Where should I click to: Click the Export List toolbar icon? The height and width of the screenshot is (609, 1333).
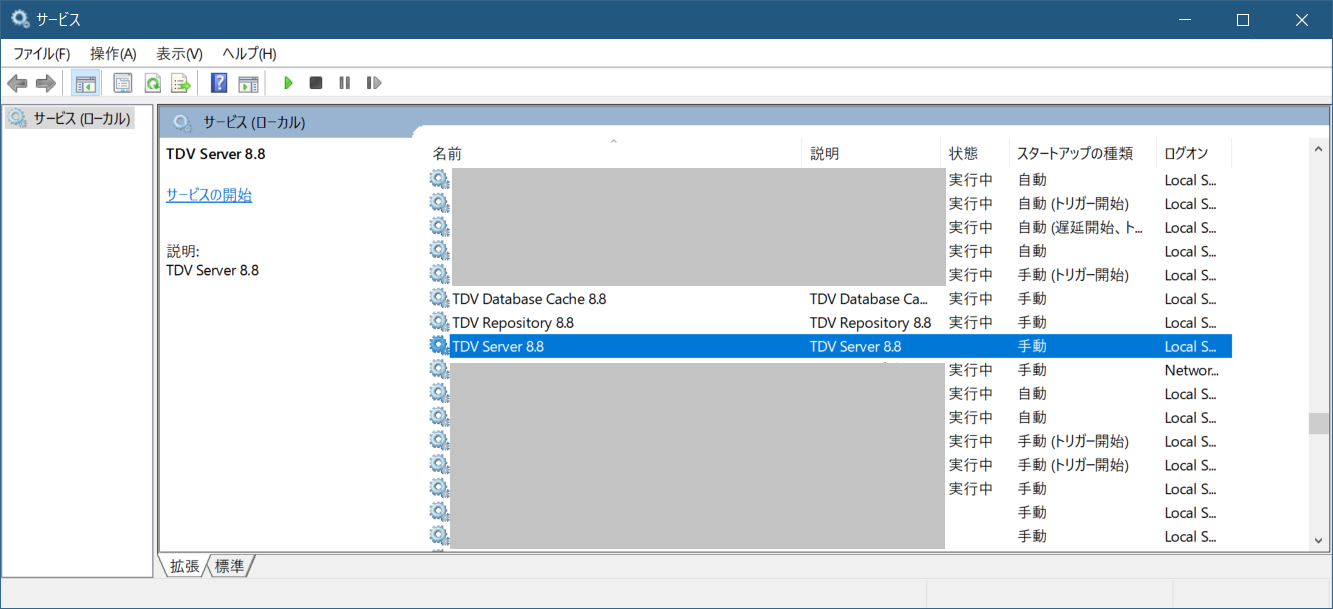[x=181, y=83]
